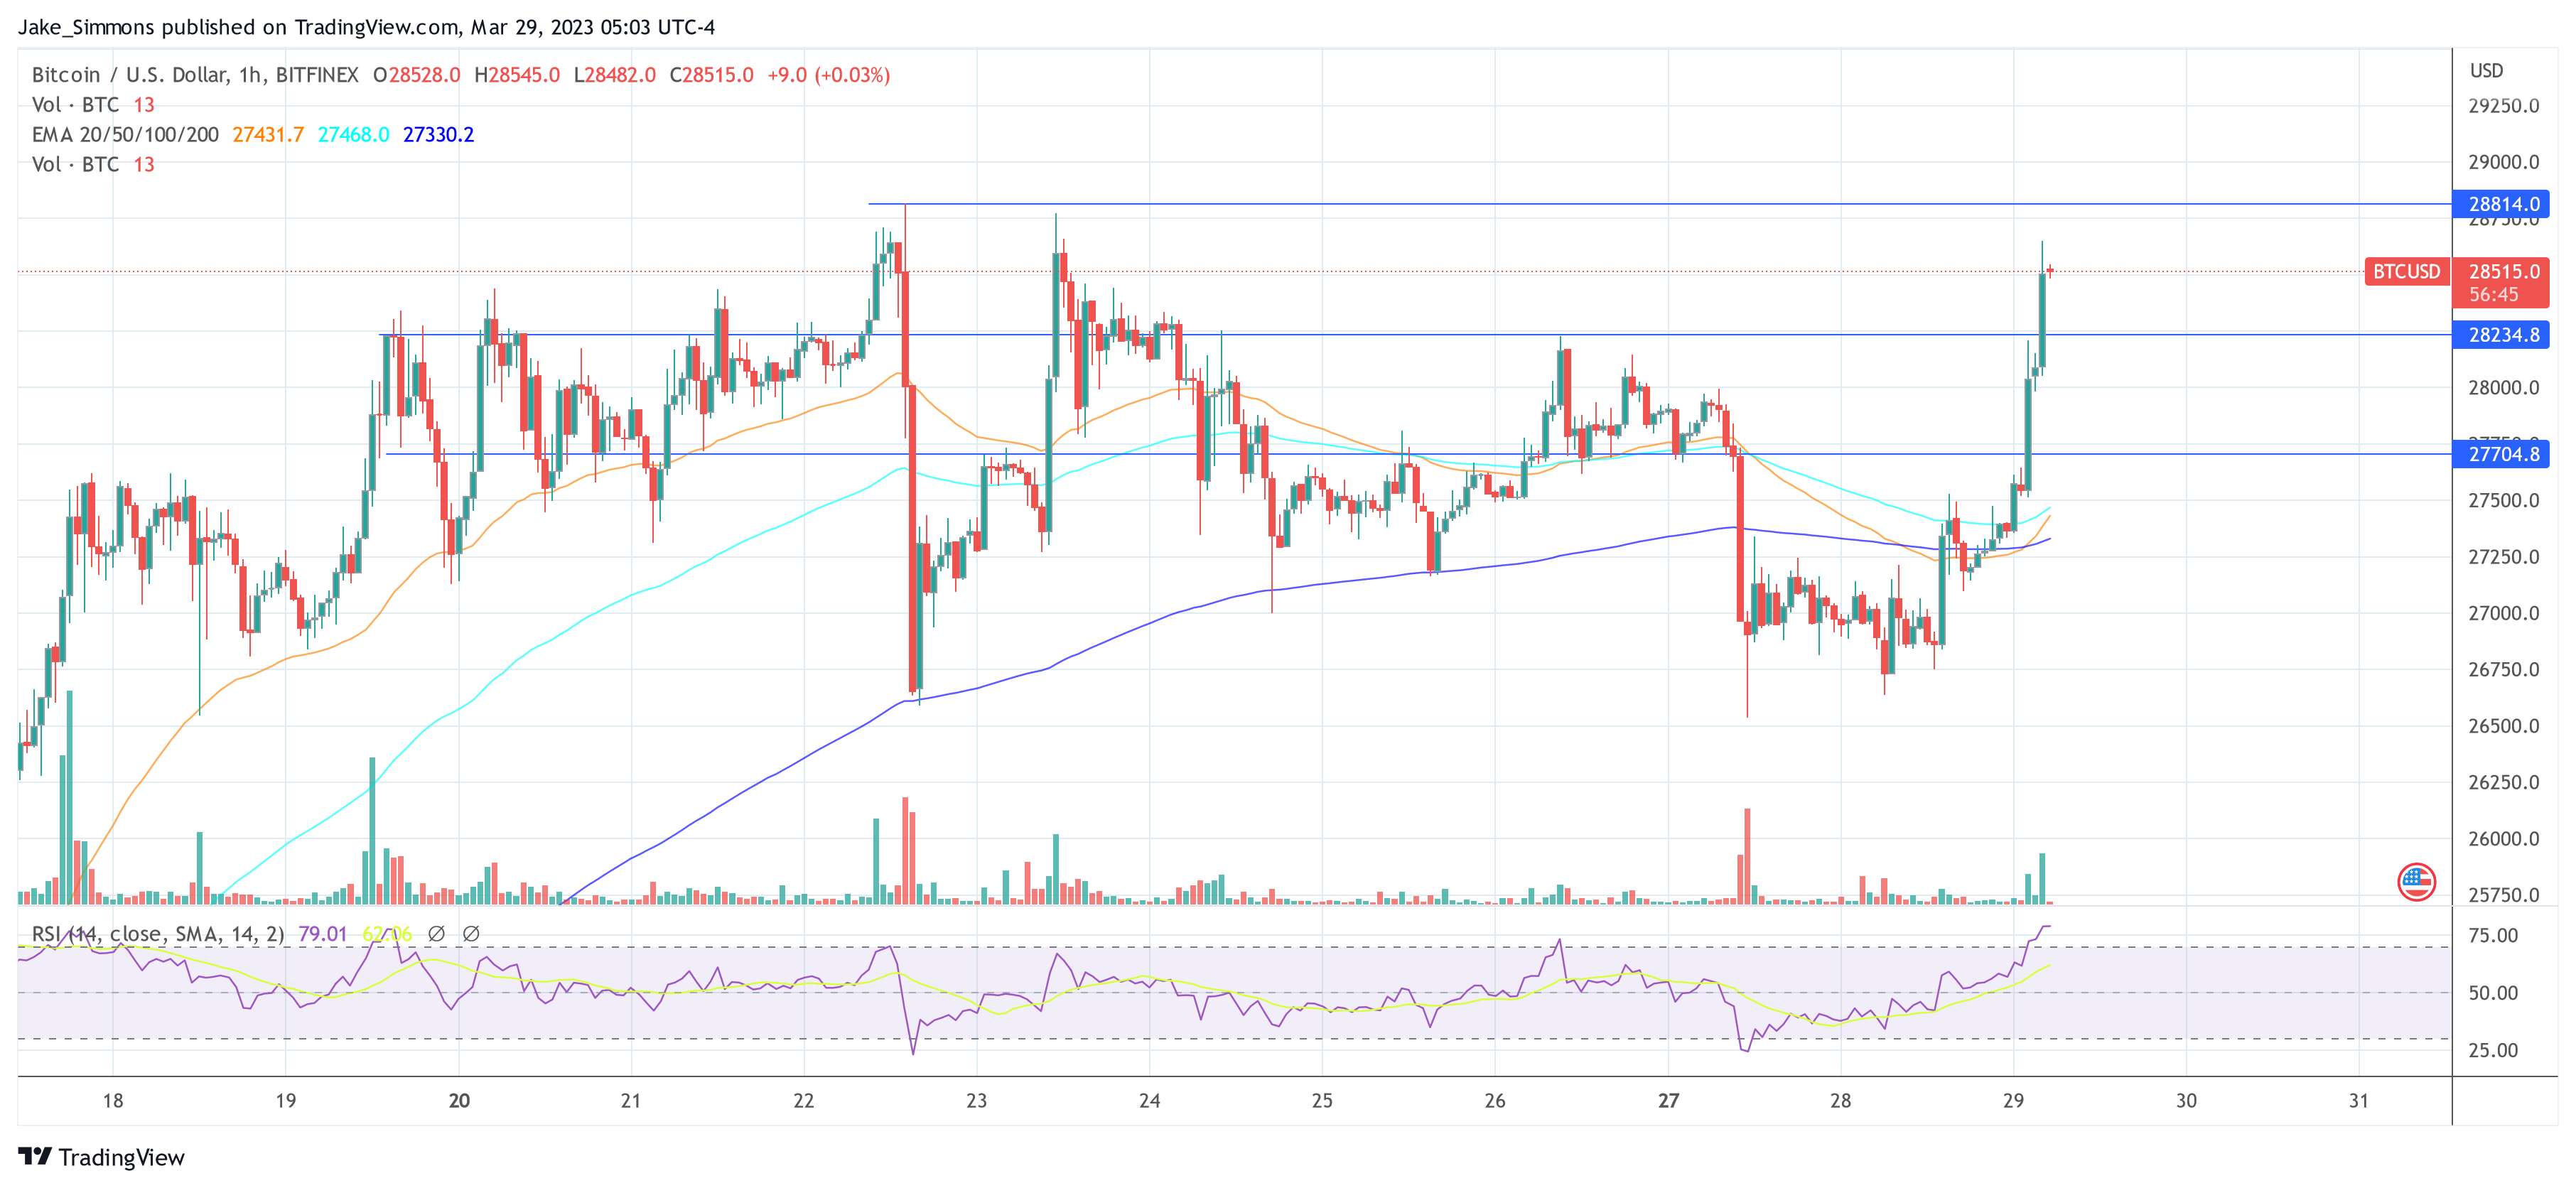Click the RSI 50.00 axis label
Viewport: 2576px width, 1188px height.
tap(2493, 993)
